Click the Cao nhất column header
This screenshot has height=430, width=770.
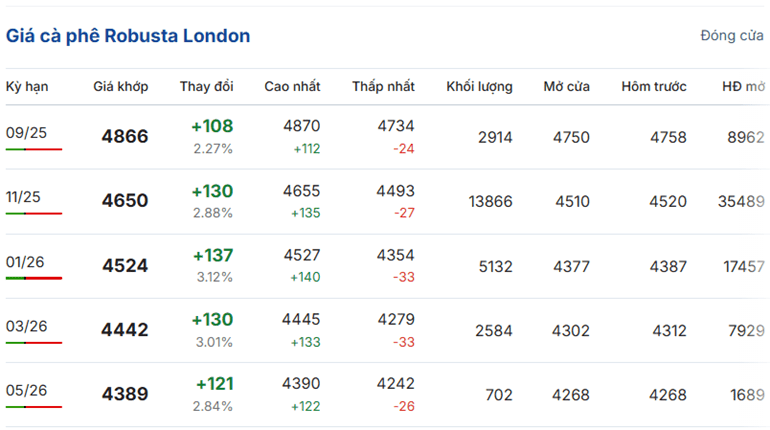[x=292, y=86]
